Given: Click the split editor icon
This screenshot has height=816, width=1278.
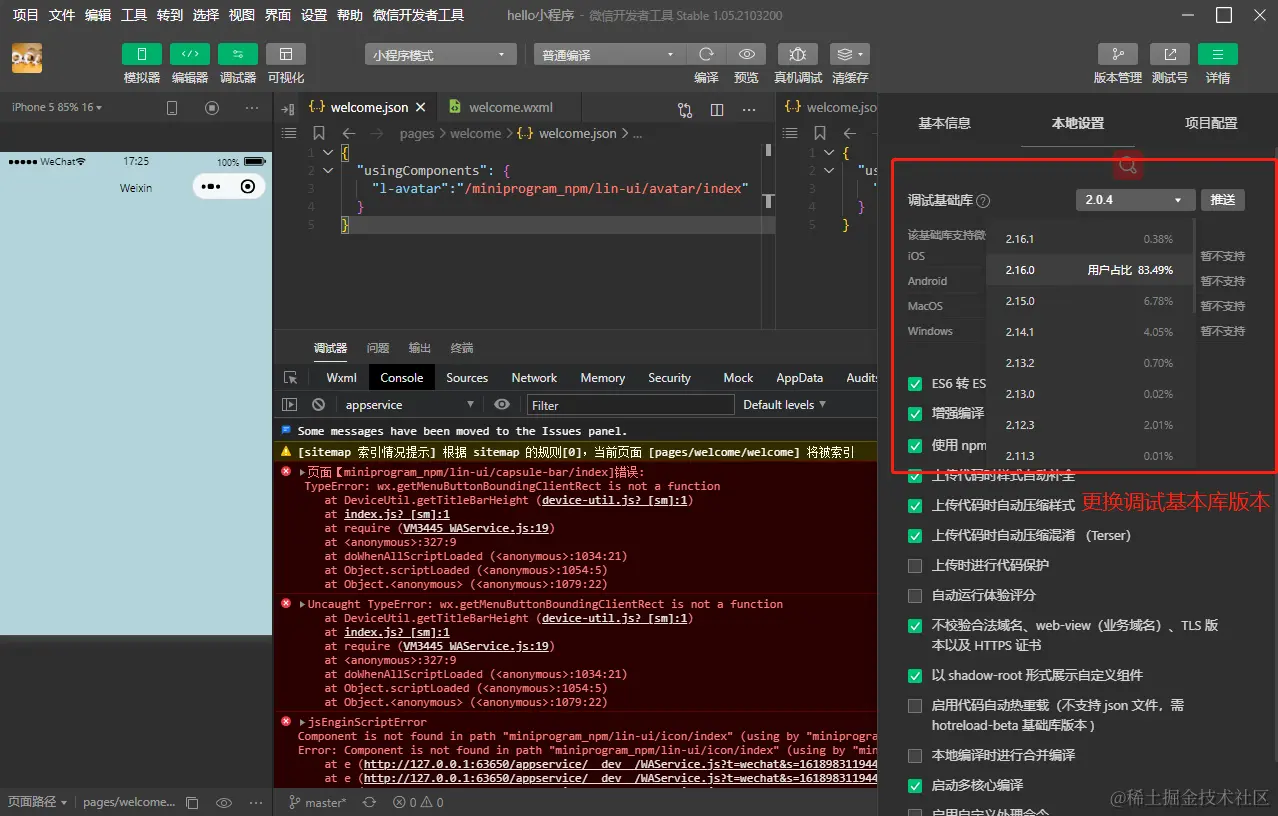Looking at the screenshot, I should [716, 110].
